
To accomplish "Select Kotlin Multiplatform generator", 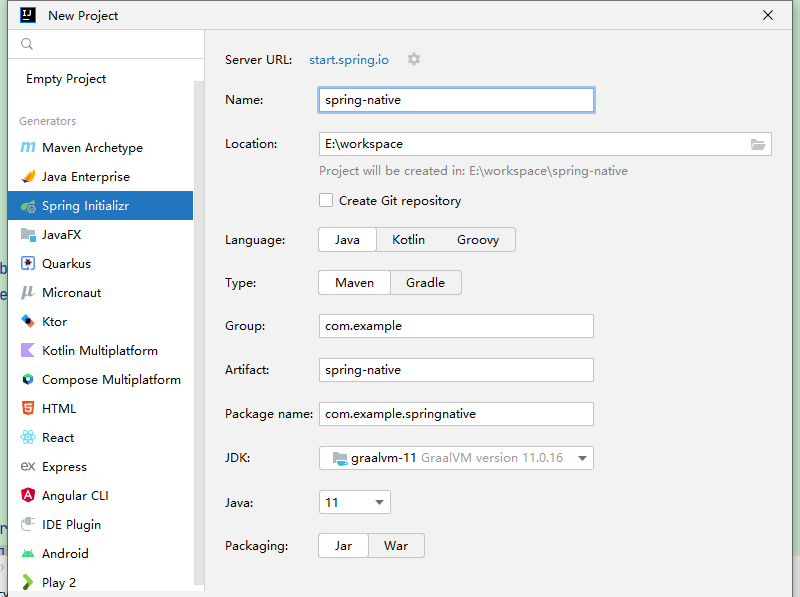I will click(x=101, y=351).
